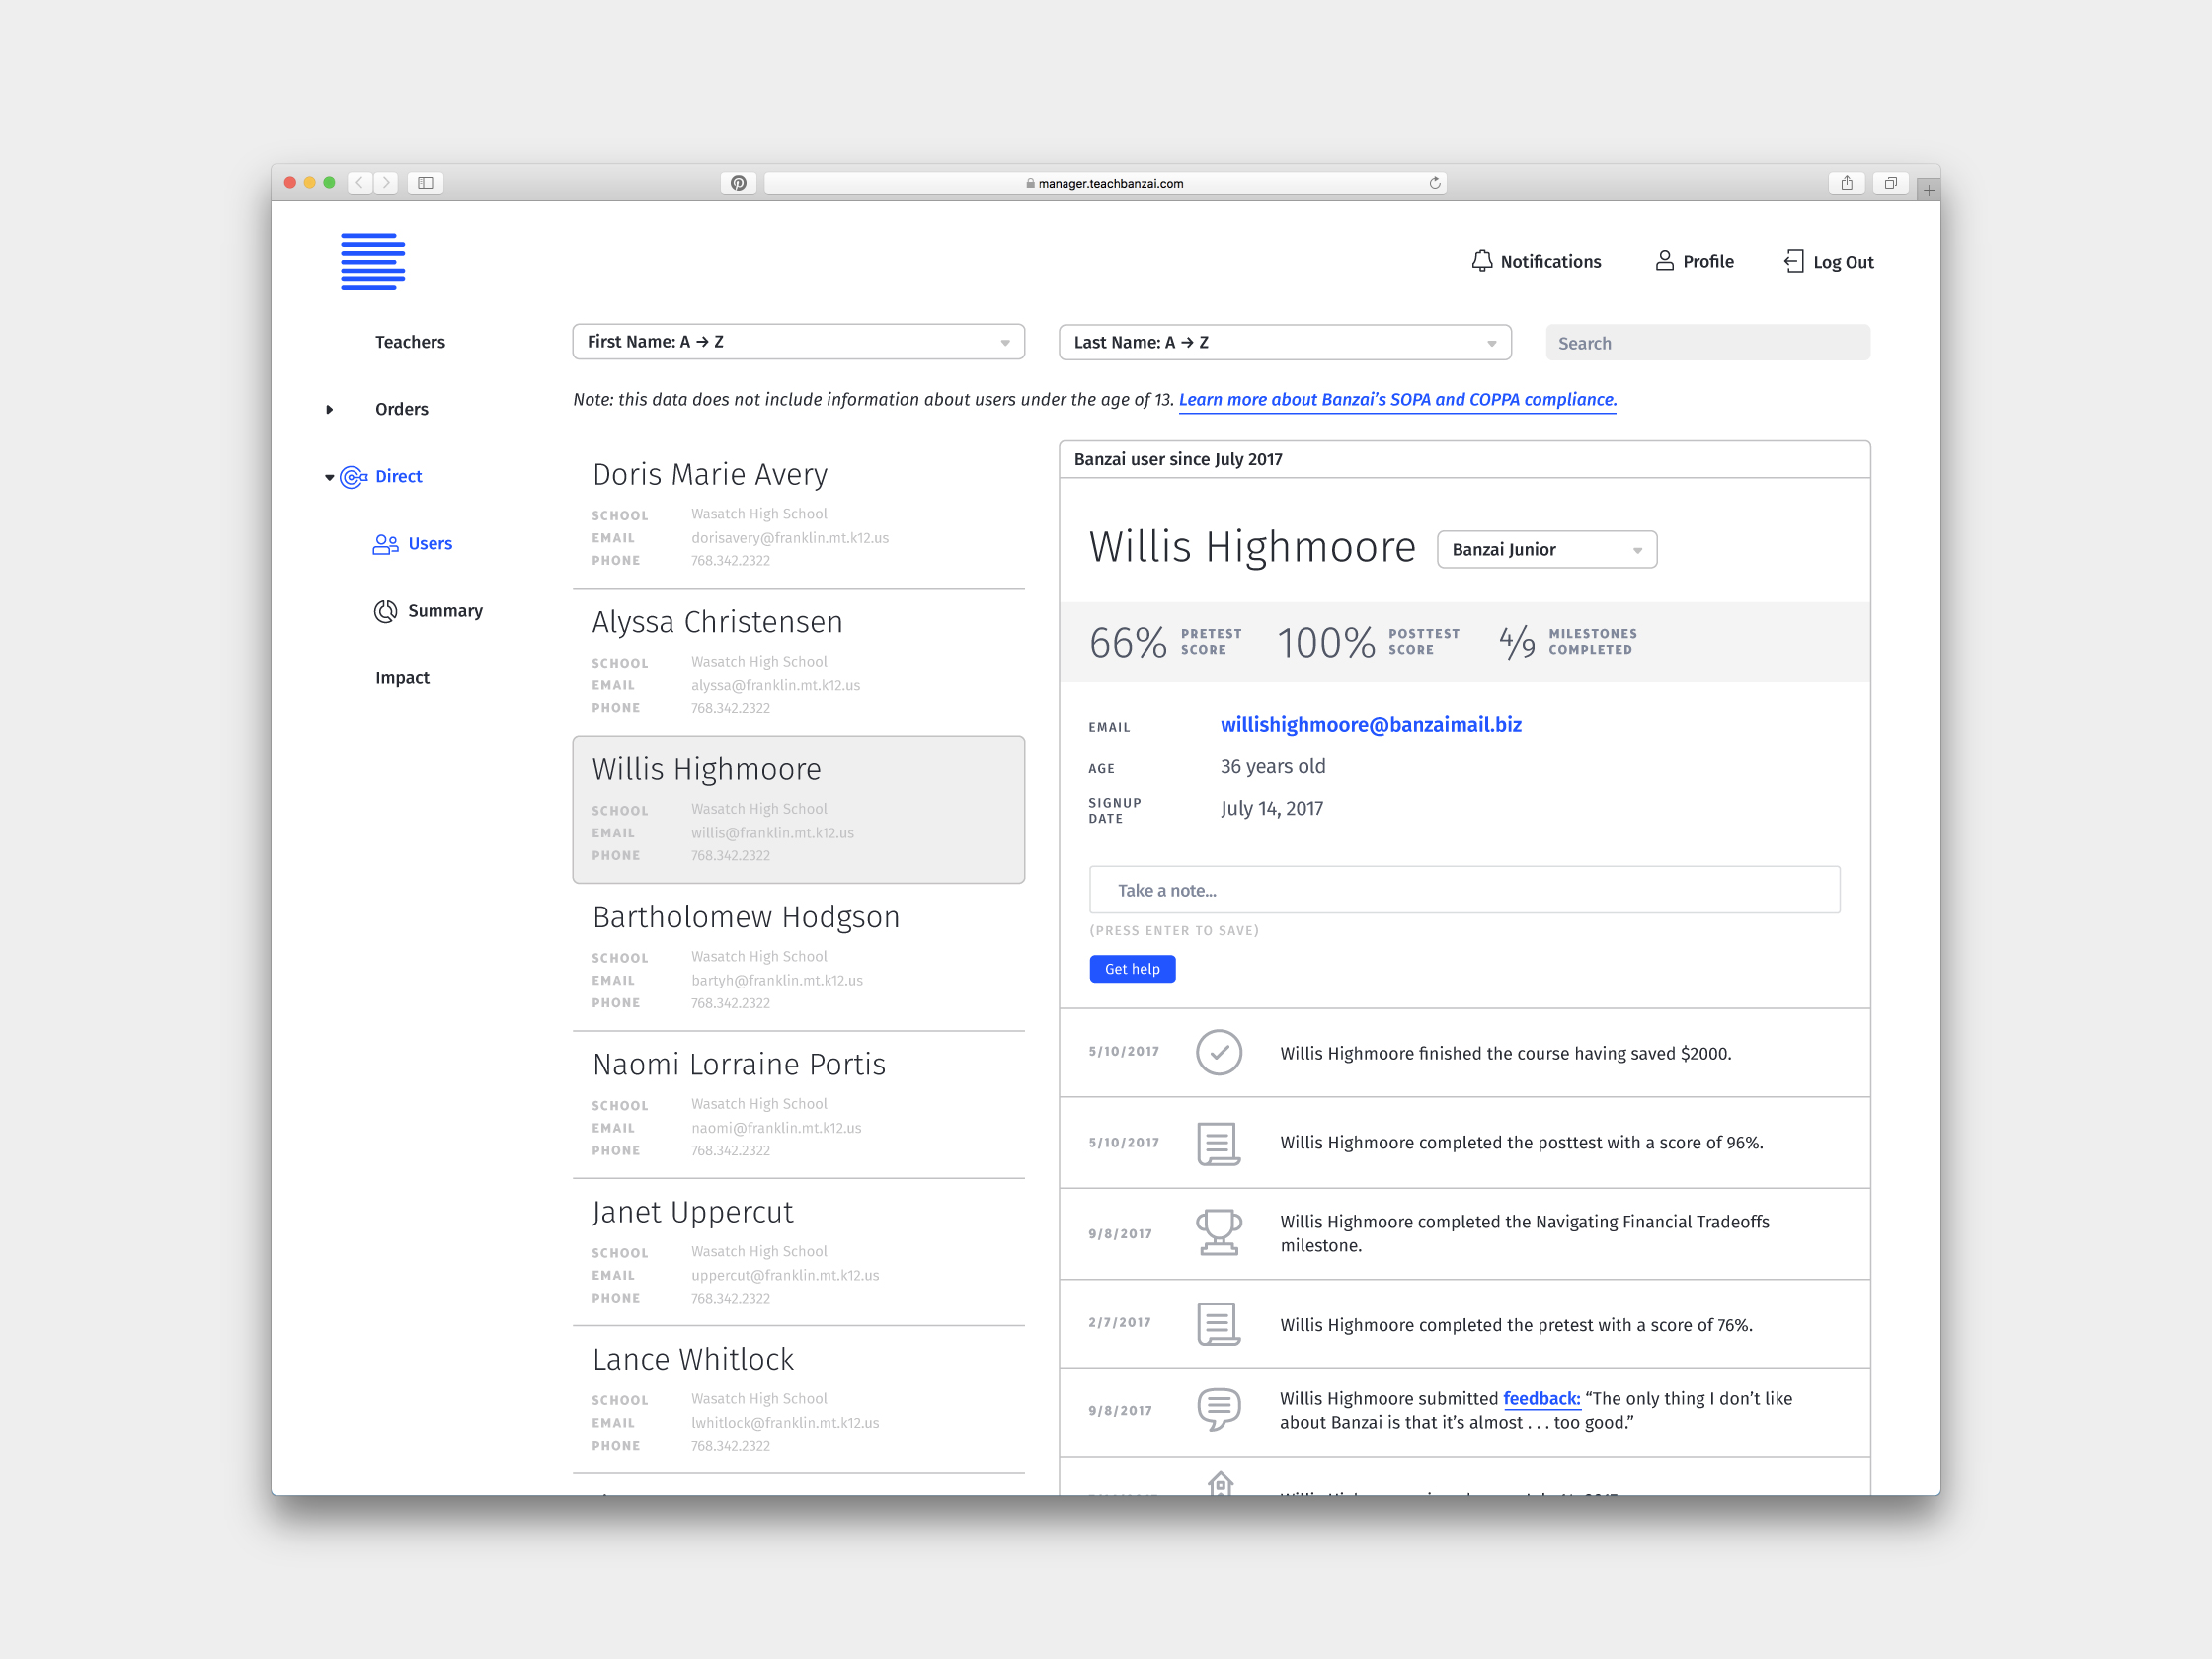
Task: Open First Name sort dropdown
Action: [x=798, y=342]
